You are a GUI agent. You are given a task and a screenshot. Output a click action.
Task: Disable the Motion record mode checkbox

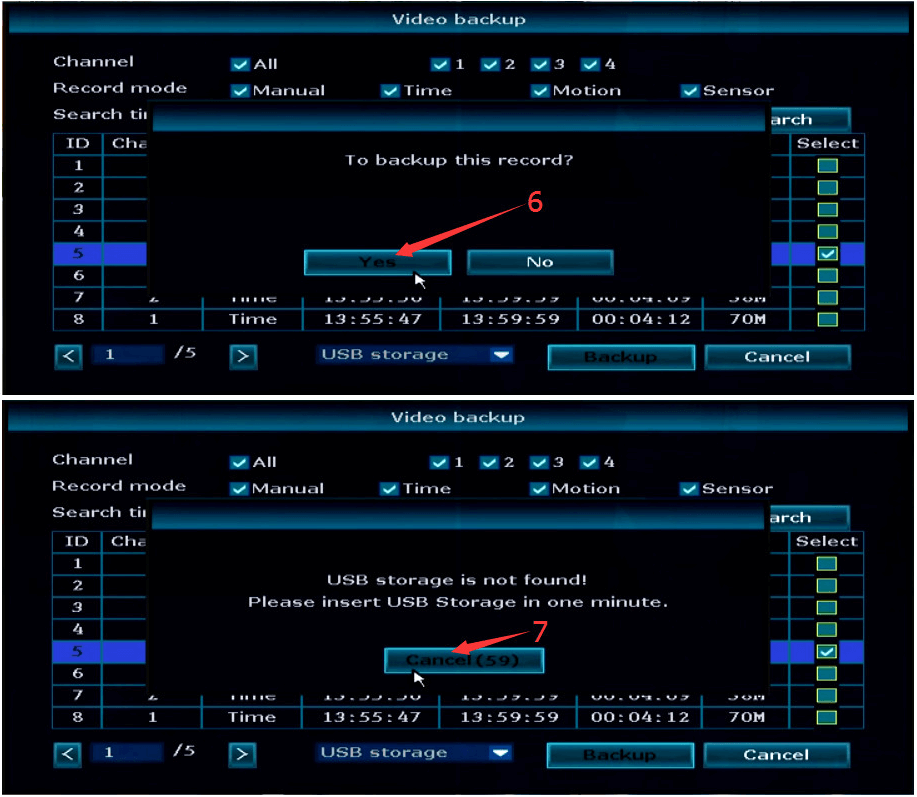click(x=538, y=90)
